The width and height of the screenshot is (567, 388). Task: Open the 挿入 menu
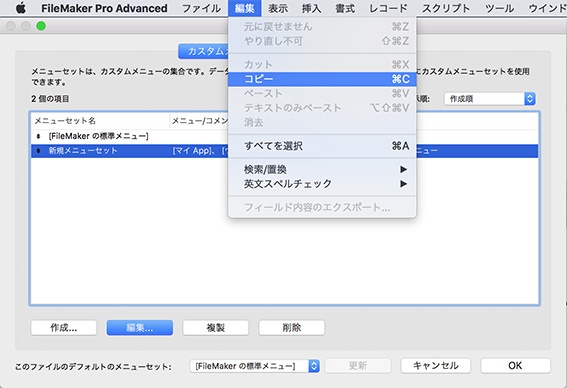click(311, 8)
